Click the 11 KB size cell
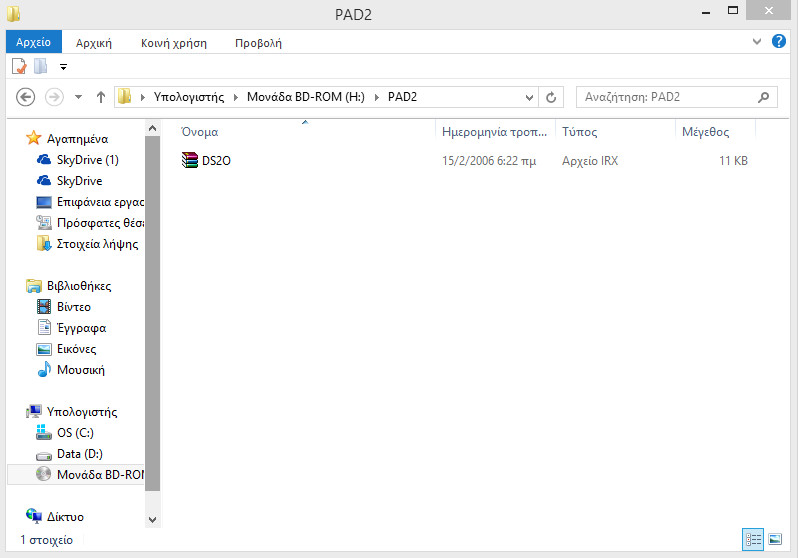This screenshot has width=798, height=558. pos(733,161)
